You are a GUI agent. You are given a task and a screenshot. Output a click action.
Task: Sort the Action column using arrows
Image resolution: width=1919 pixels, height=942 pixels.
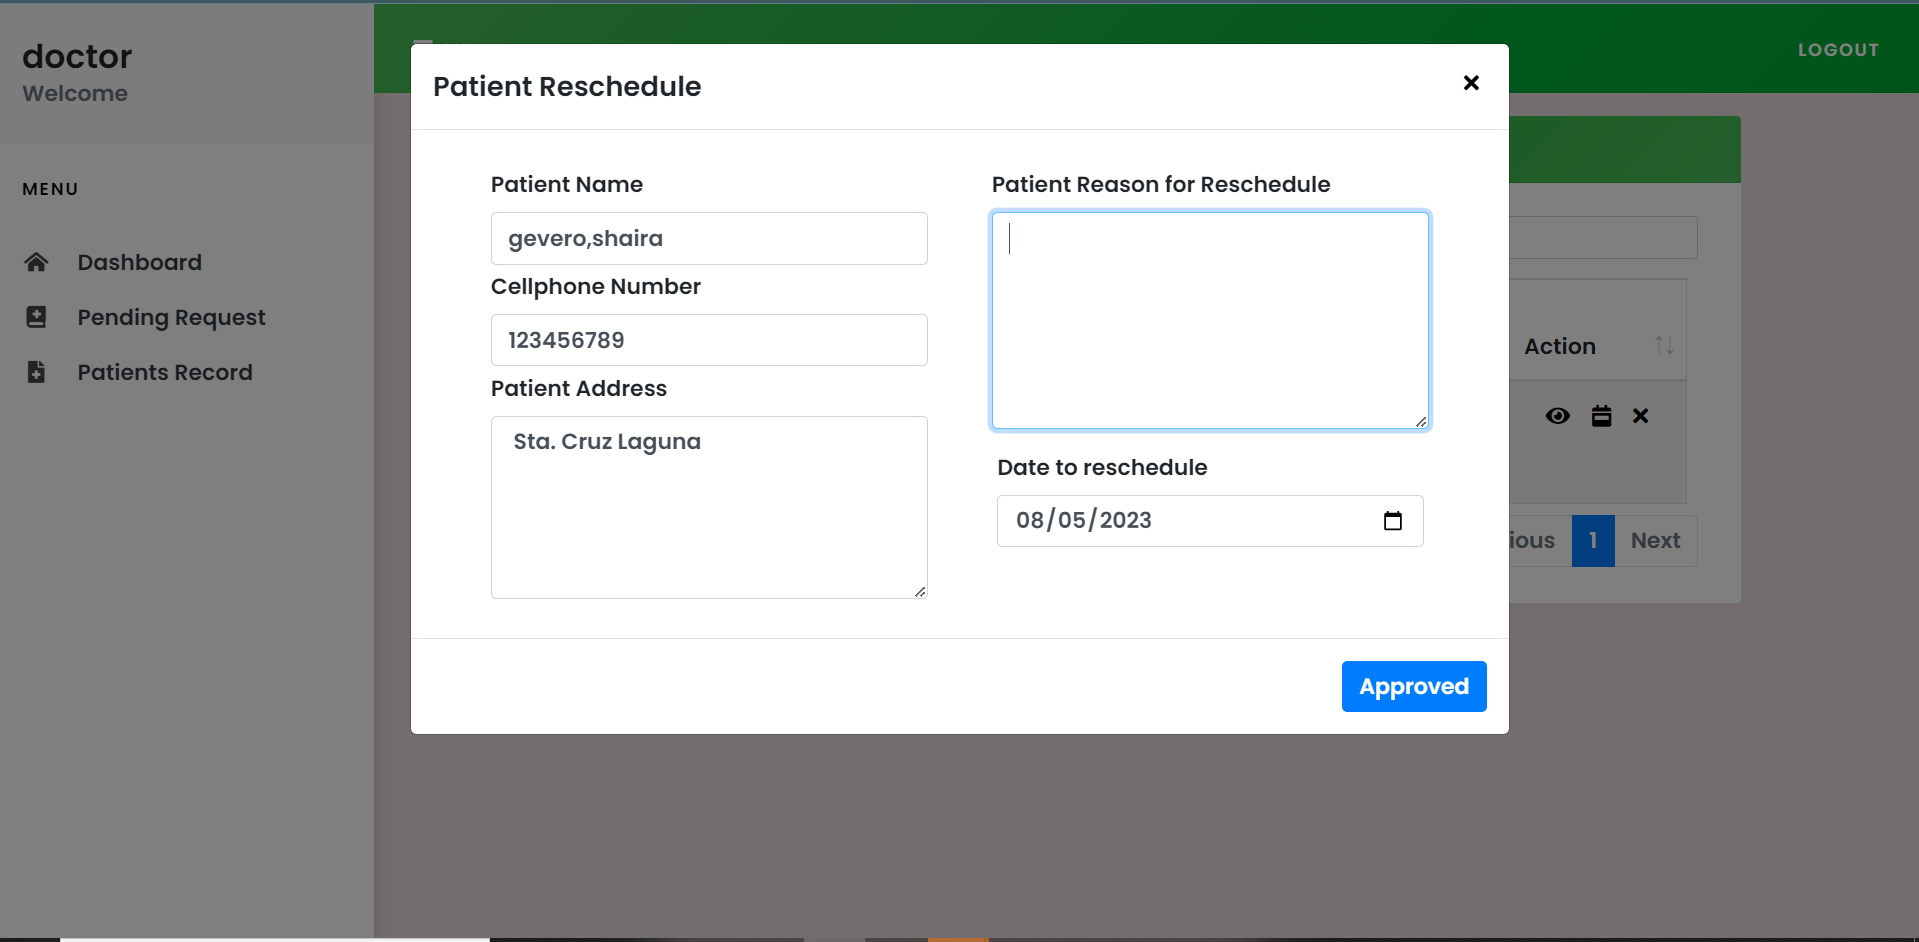(x=1663, y=346)
